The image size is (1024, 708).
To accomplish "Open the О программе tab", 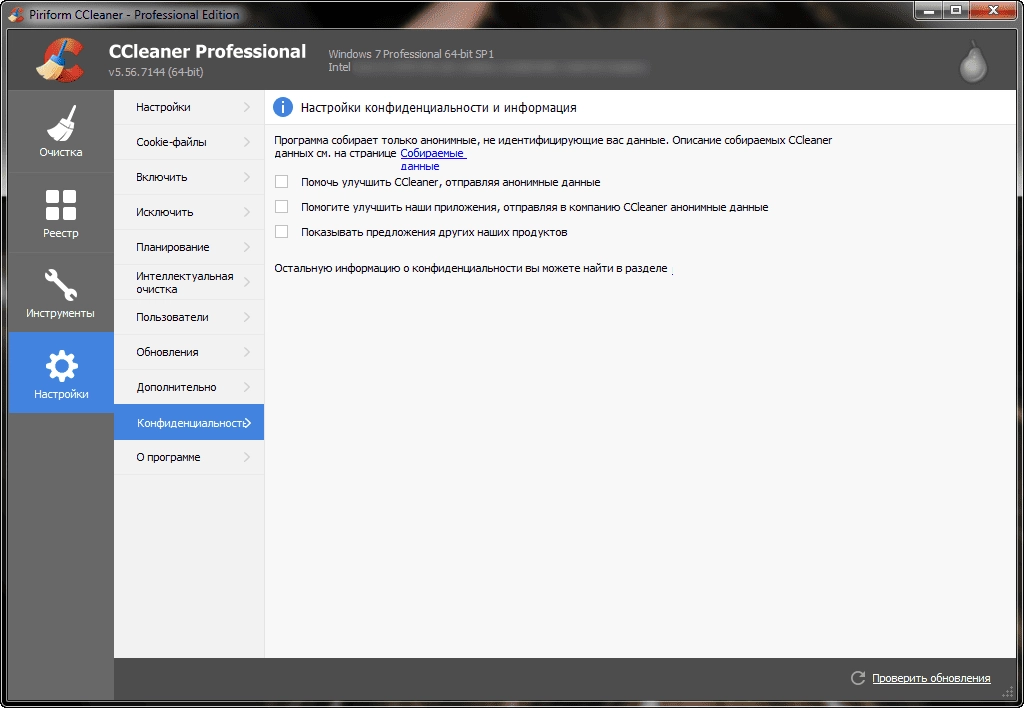I will 189,457.
